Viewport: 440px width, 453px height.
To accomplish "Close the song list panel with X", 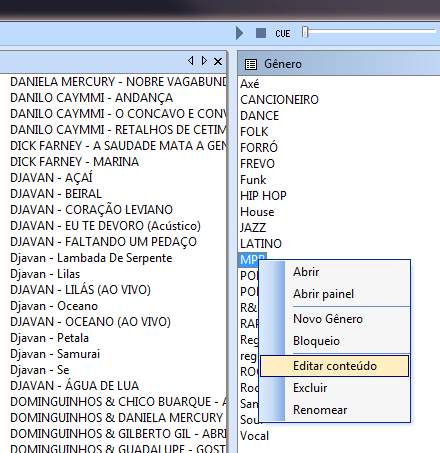I will pyautogui.click(x=218, y=61).
